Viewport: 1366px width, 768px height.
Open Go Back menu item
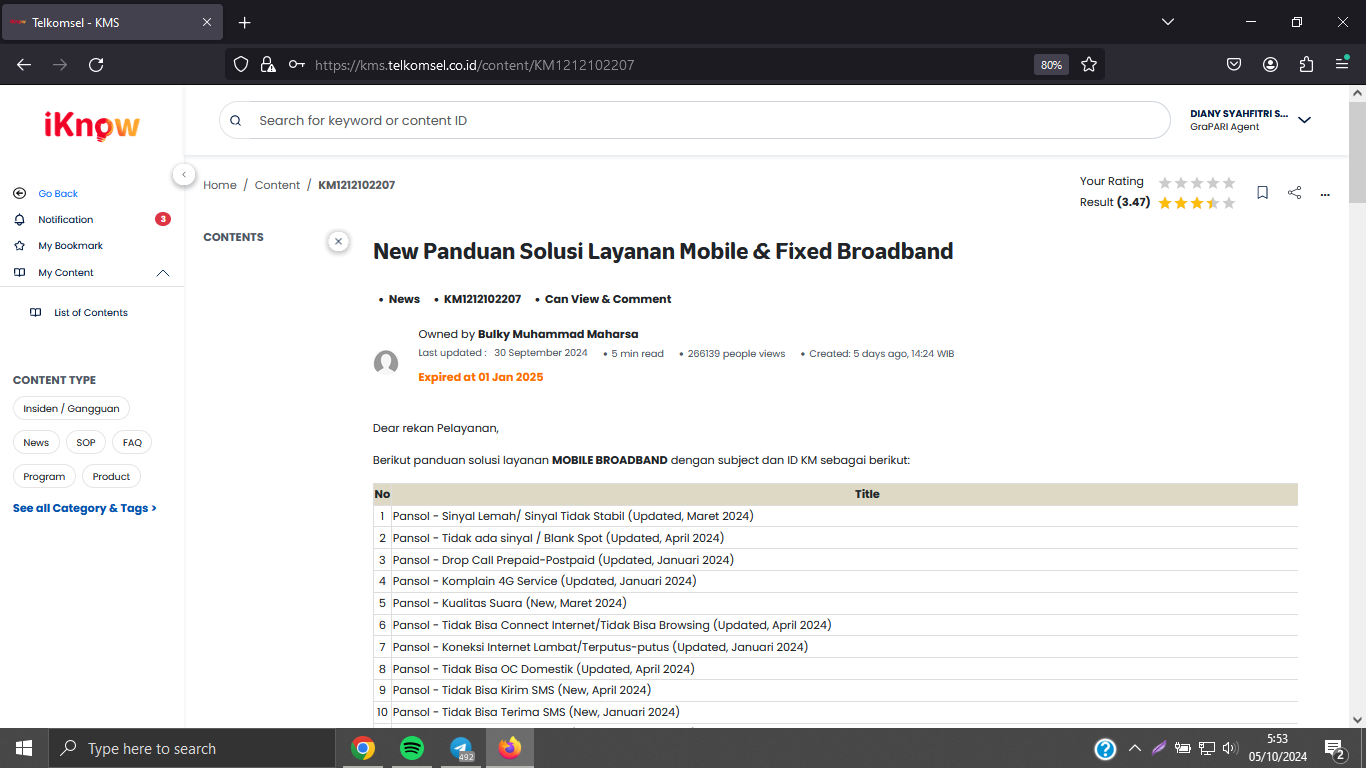click(x=58, y=193)
